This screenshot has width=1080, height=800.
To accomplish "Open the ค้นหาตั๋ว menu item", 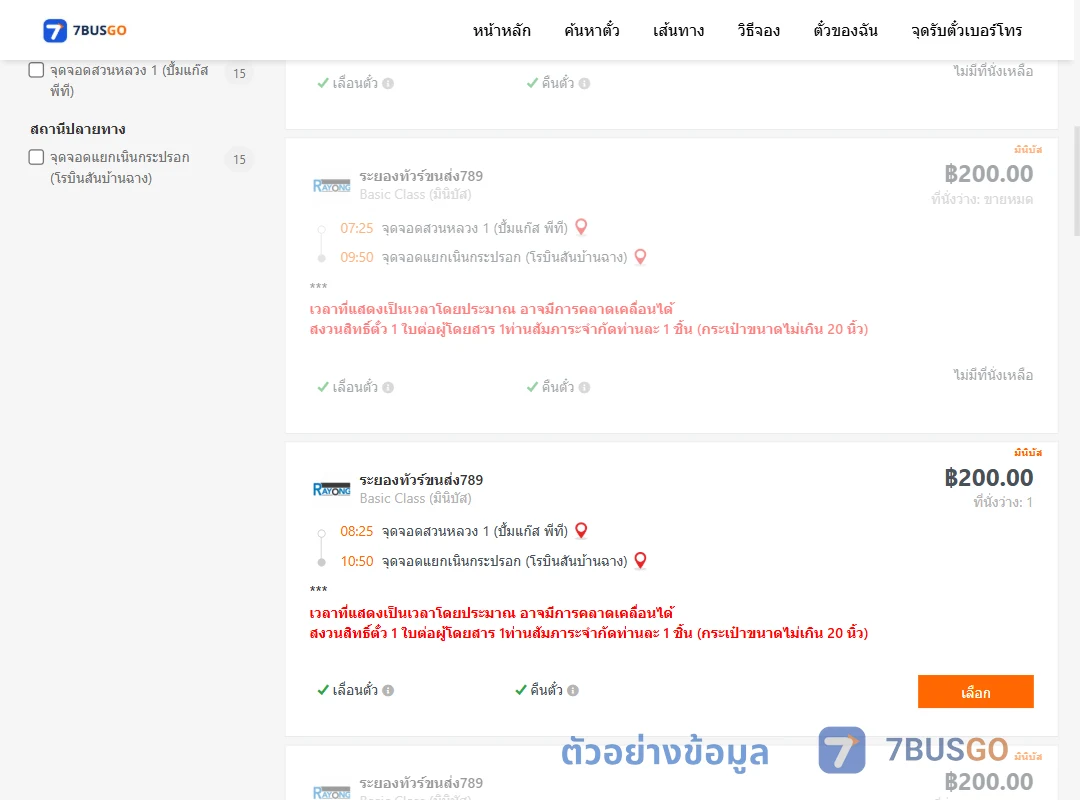I will click(x=592, y=30).
